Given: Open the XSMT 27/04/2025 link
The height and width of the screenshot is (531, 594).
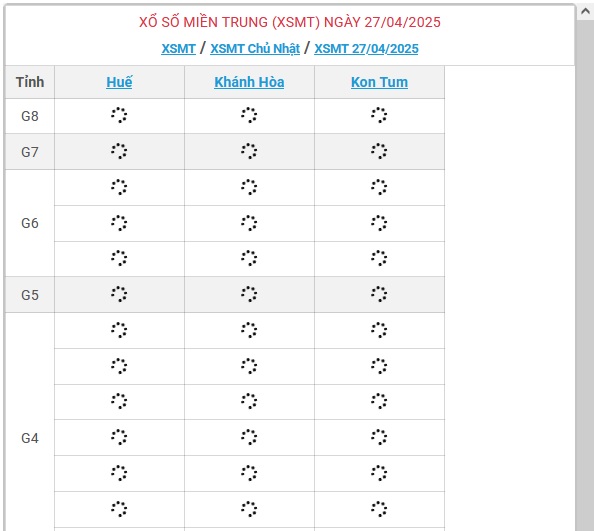Looking at the screenshot, I should pos(366,49).
